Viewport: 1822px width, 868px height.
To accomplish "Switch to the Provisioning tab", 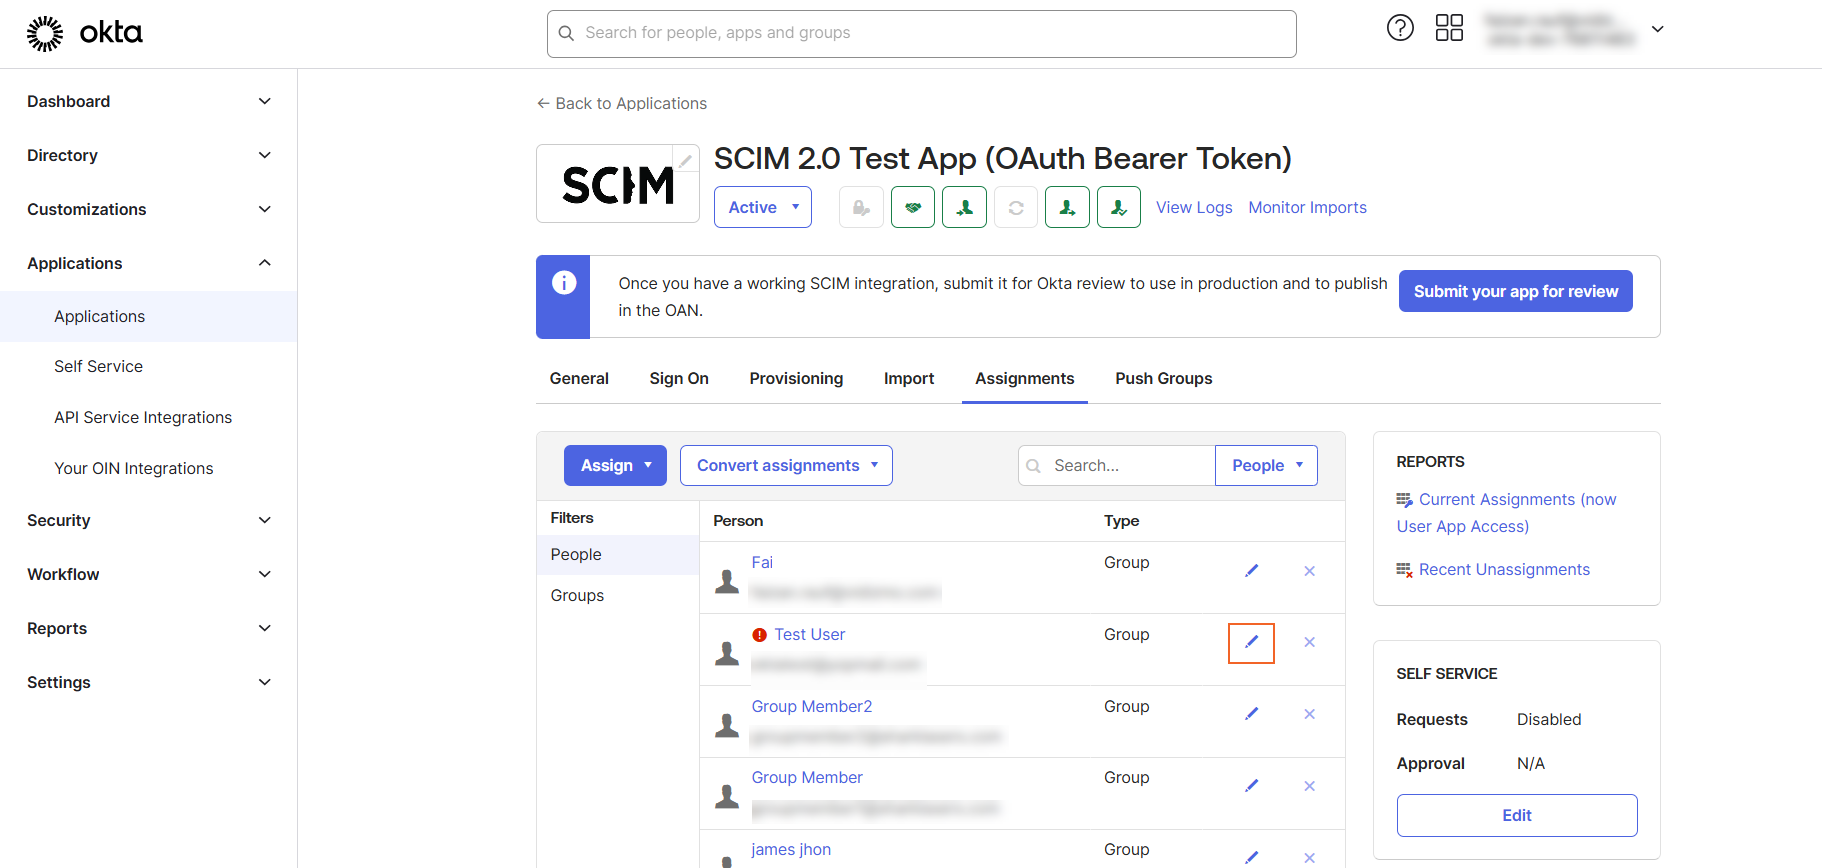I will click(796, 378).
